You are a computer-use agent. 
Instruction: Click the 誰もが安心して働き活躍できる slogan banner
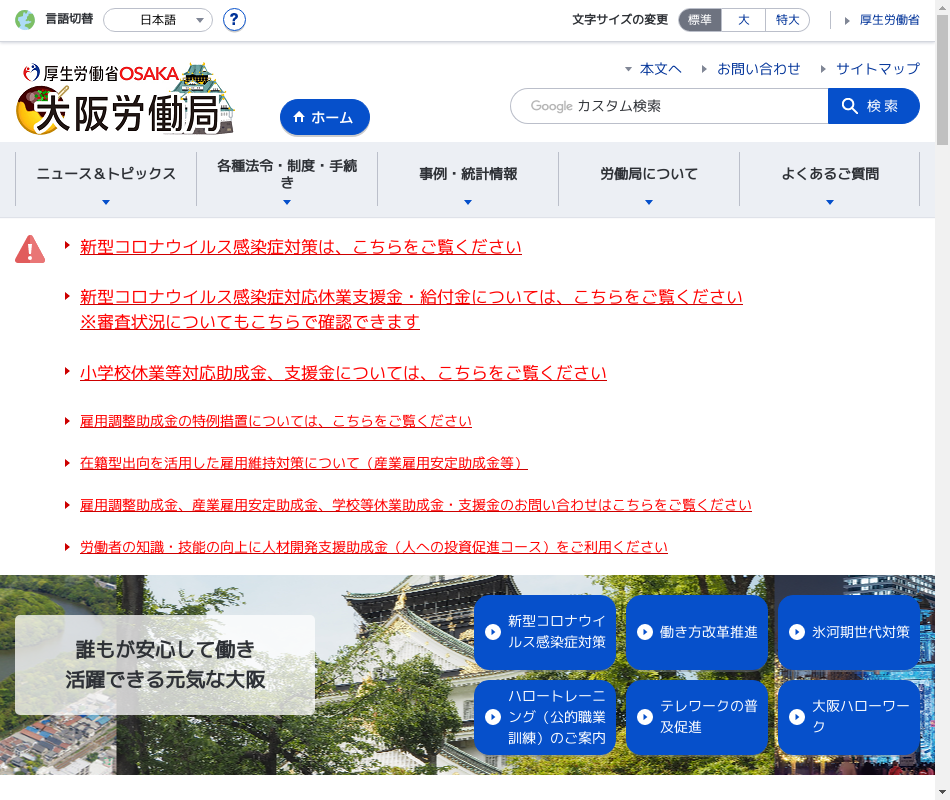165,665
